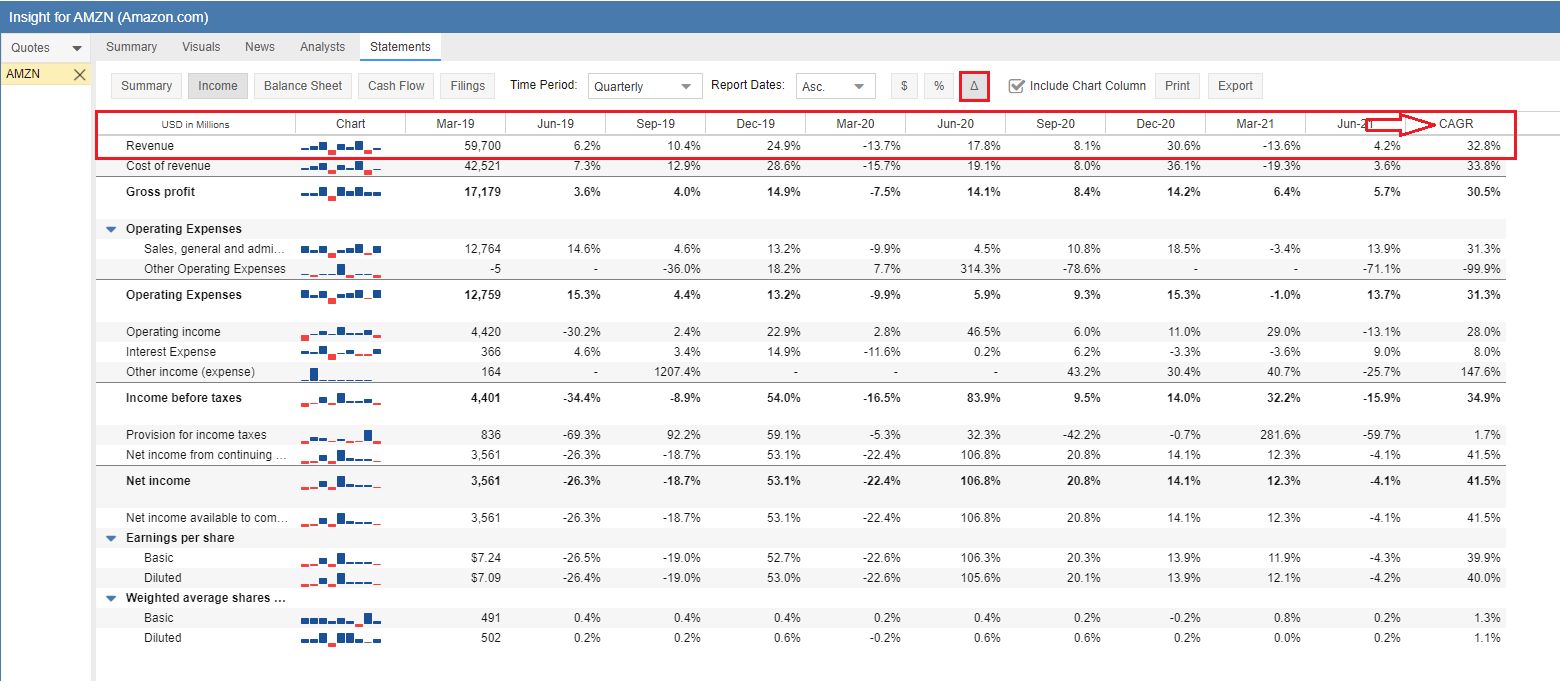Go to the Analysts tab
The image size is (1560, 681).
point(322,47)
